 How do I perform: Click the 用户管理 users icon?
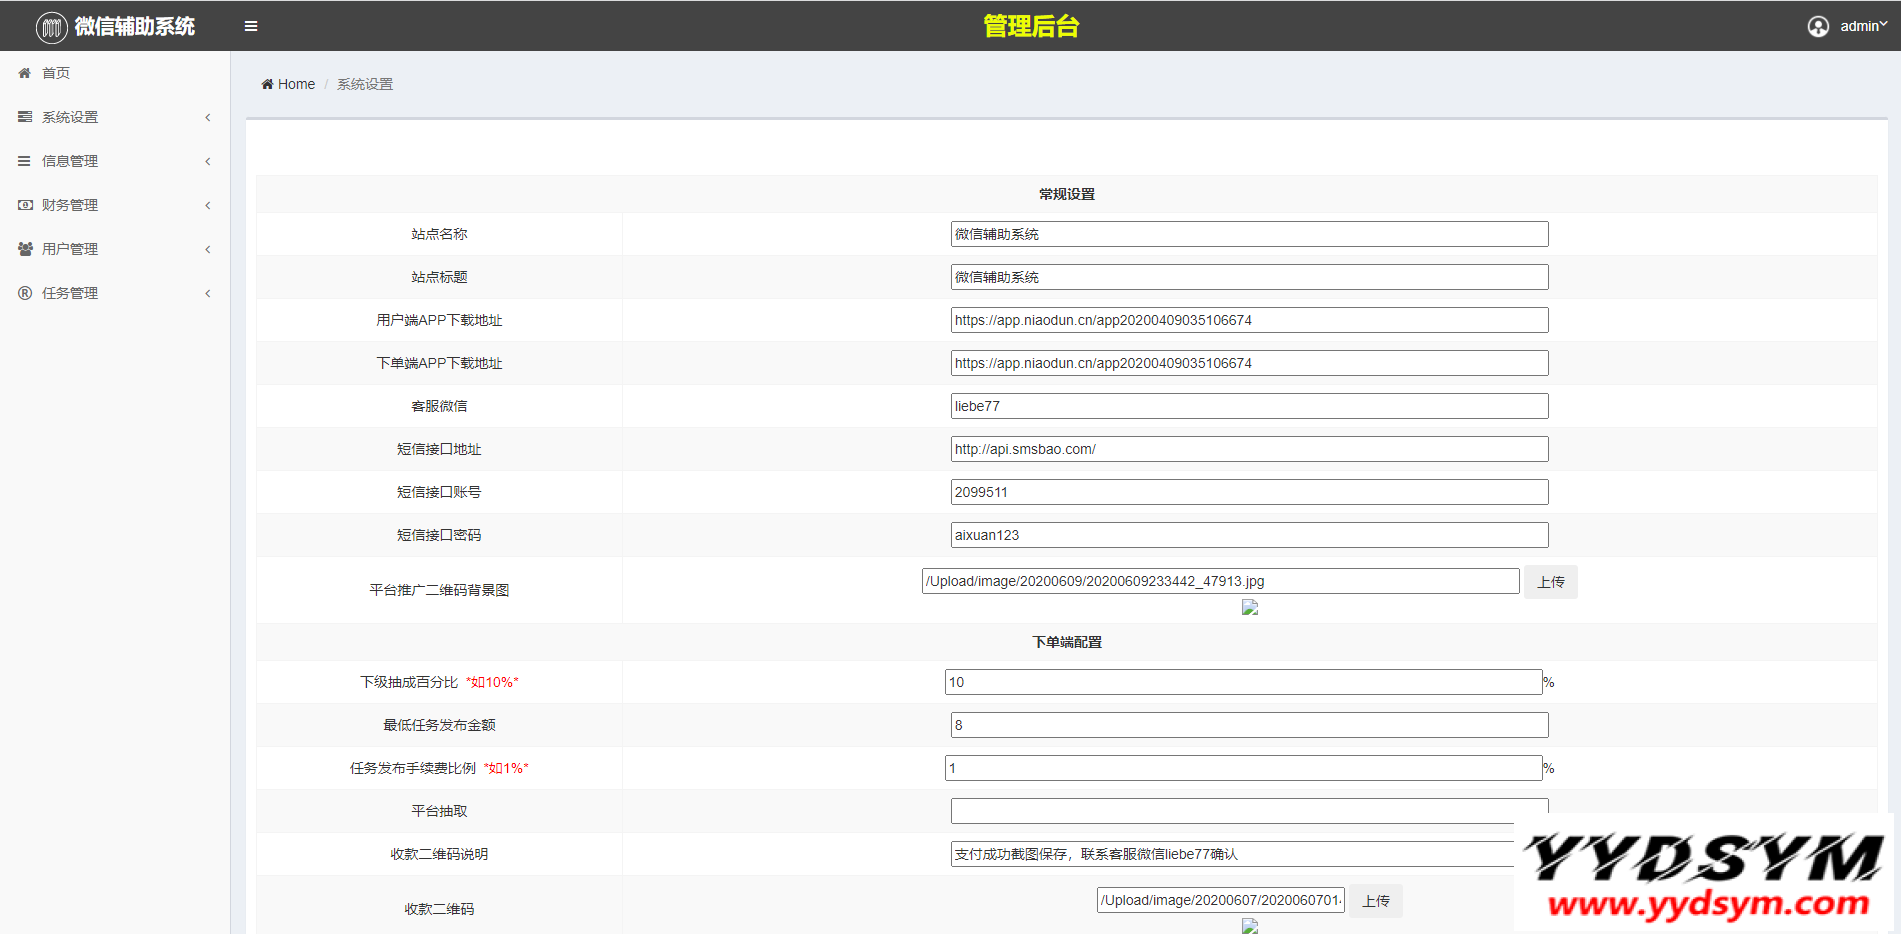(25, 249)
